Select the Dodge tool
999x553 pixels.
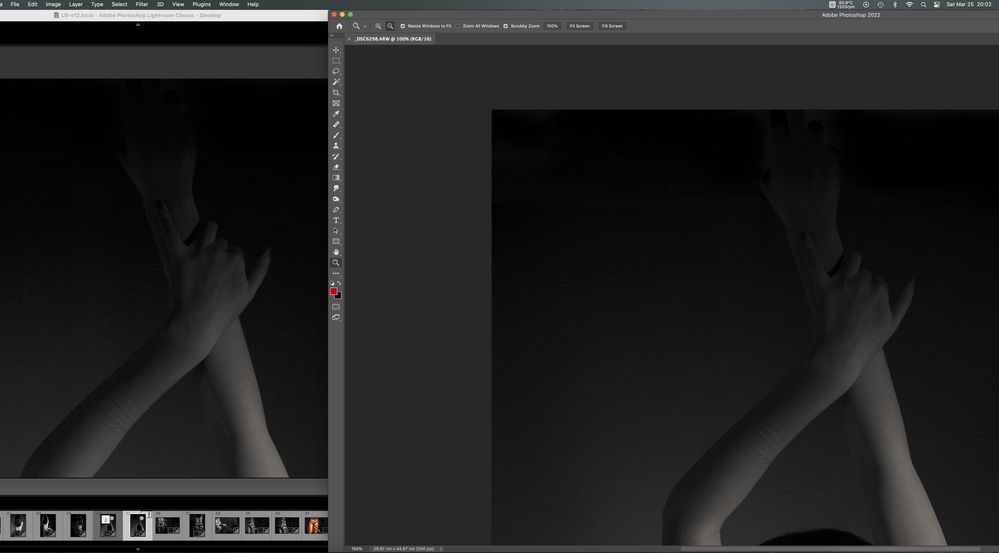click(336, 199)
